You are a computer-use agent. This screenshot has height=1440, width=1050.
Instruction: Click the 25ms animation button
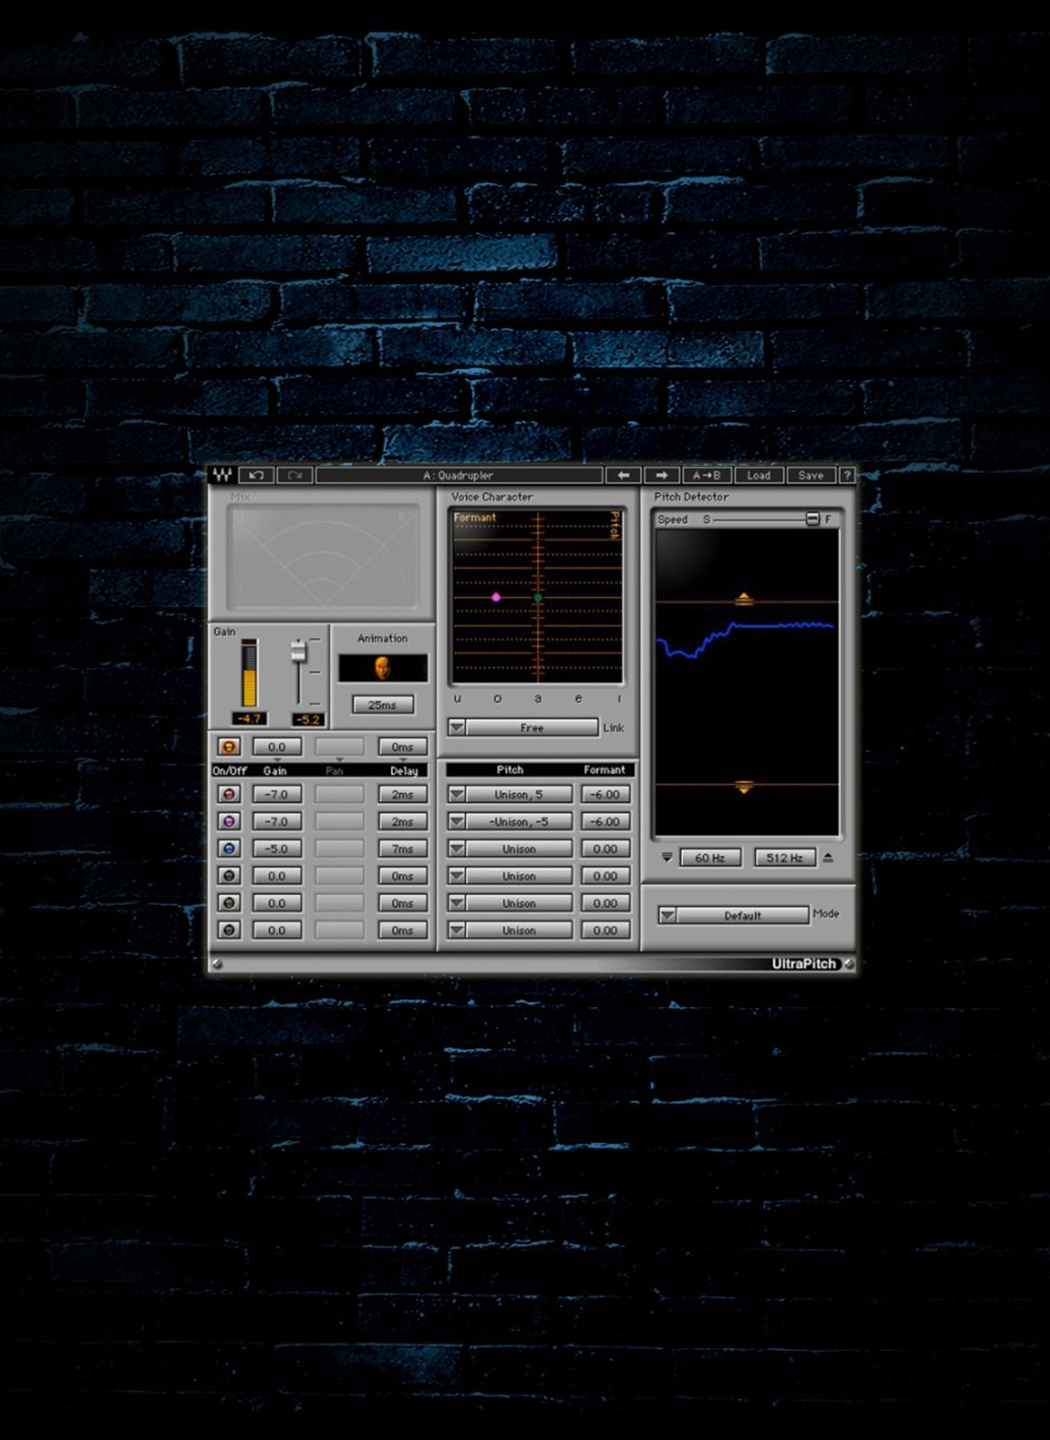[x=382, y=705]
